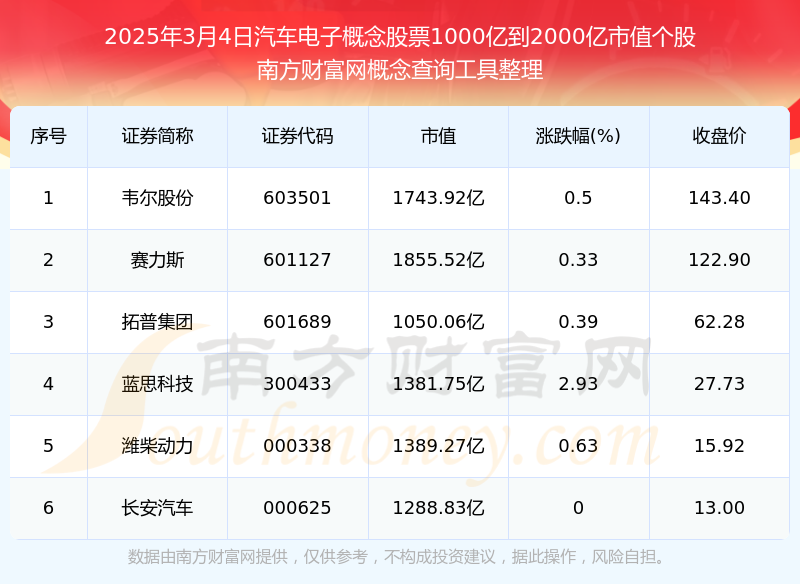This screenshot has height=584, width=800.
Task: Click serial number '4' of 蓝思科技 row
Action: click(48, 384)
